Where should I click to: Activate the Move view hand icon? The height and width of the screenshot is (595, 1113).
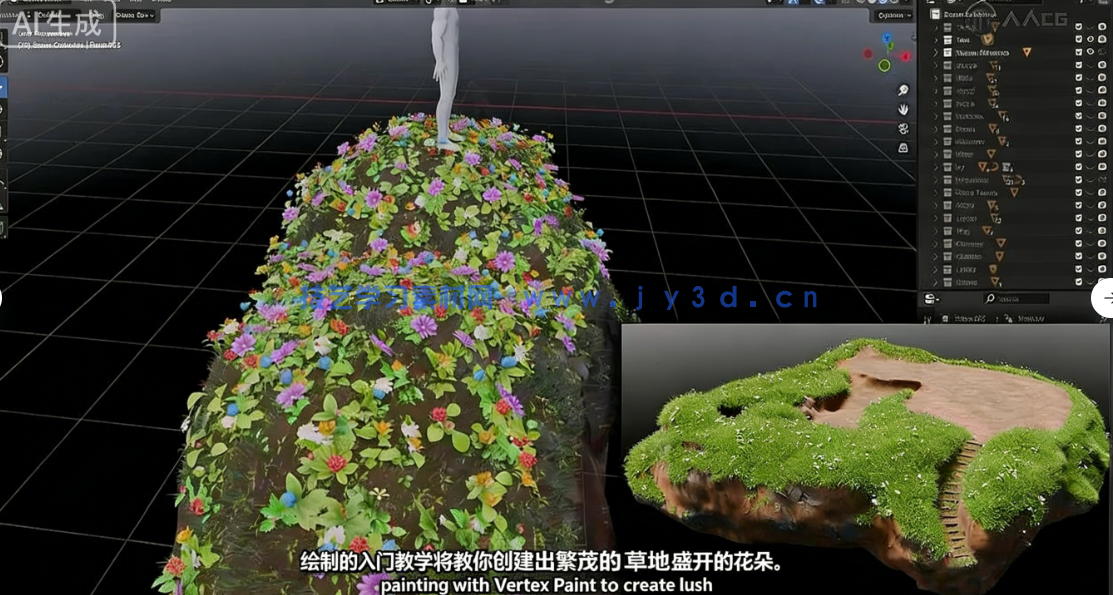tap(904, 109)
